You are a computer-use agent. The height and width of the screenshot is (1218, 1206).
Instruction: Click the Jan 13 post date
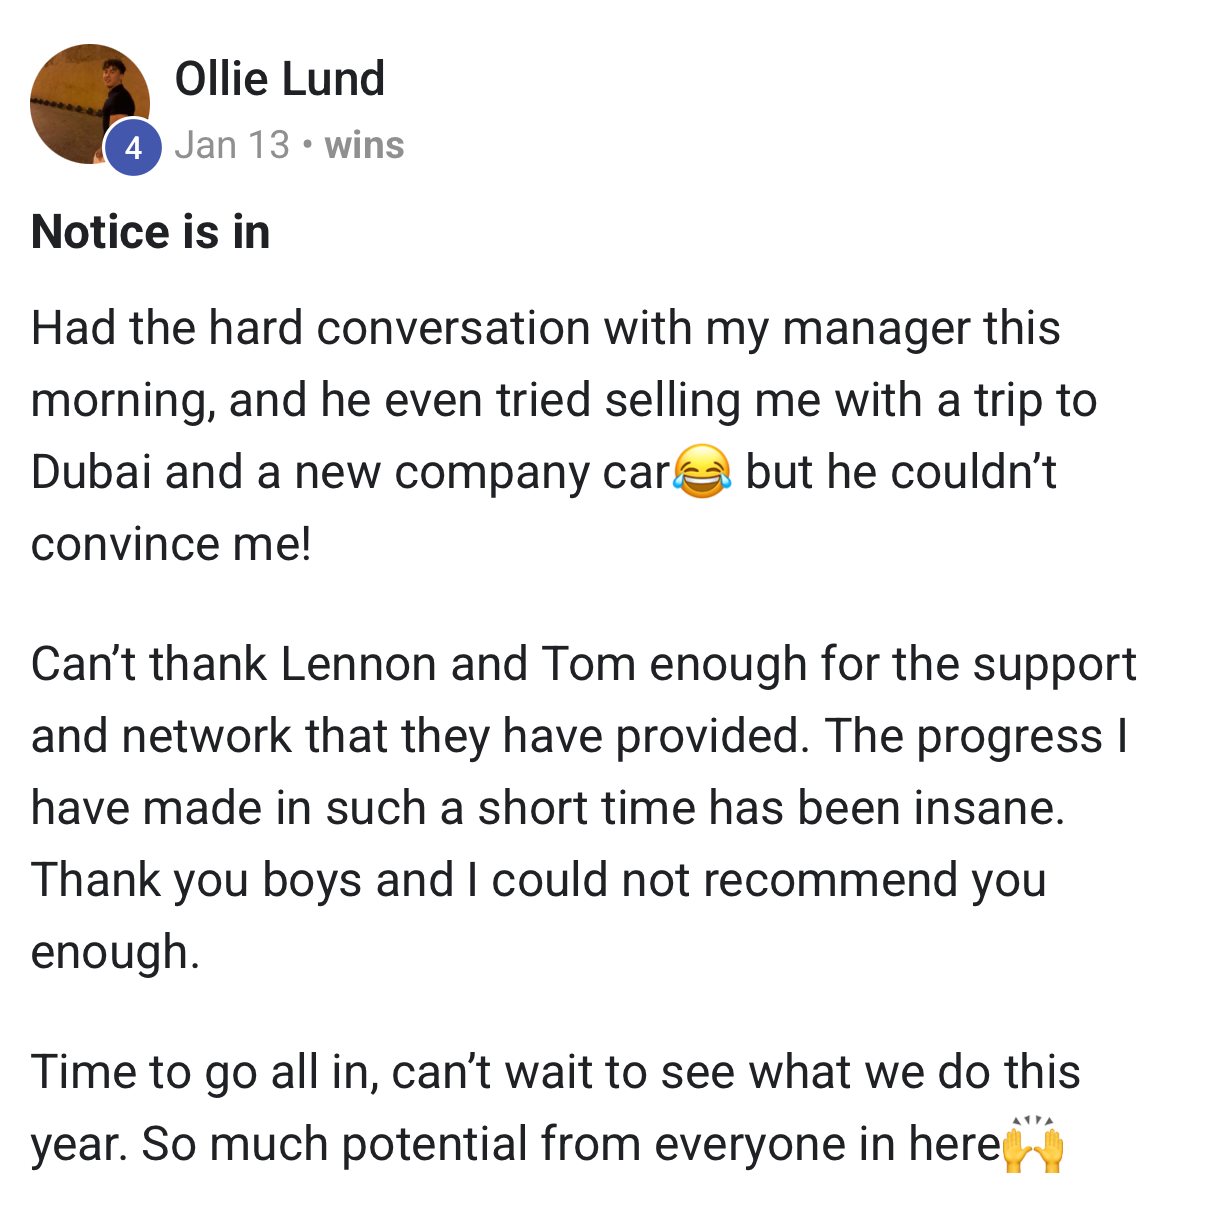(x=232, y=146)
